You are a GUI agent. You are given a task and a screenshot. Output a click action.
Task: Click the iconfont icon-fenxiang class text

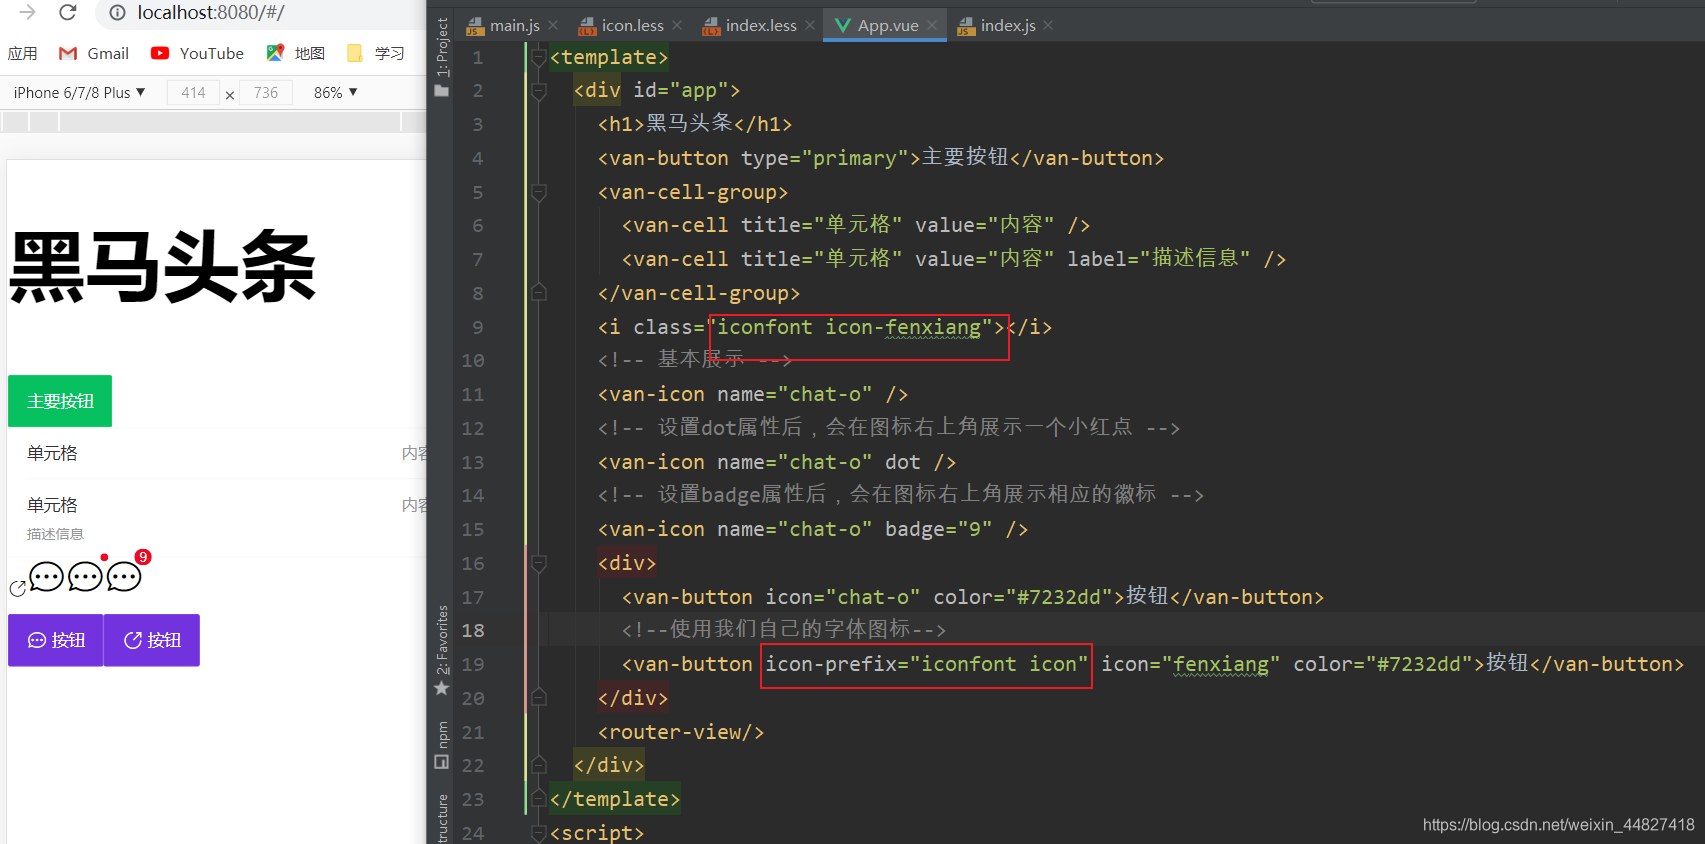(849, 327)
